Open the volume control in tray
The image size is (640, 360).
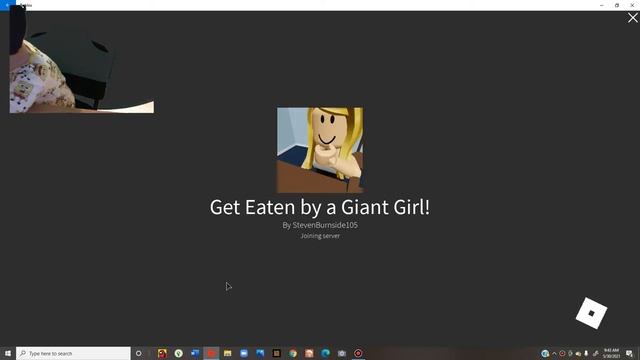point(578,353)
